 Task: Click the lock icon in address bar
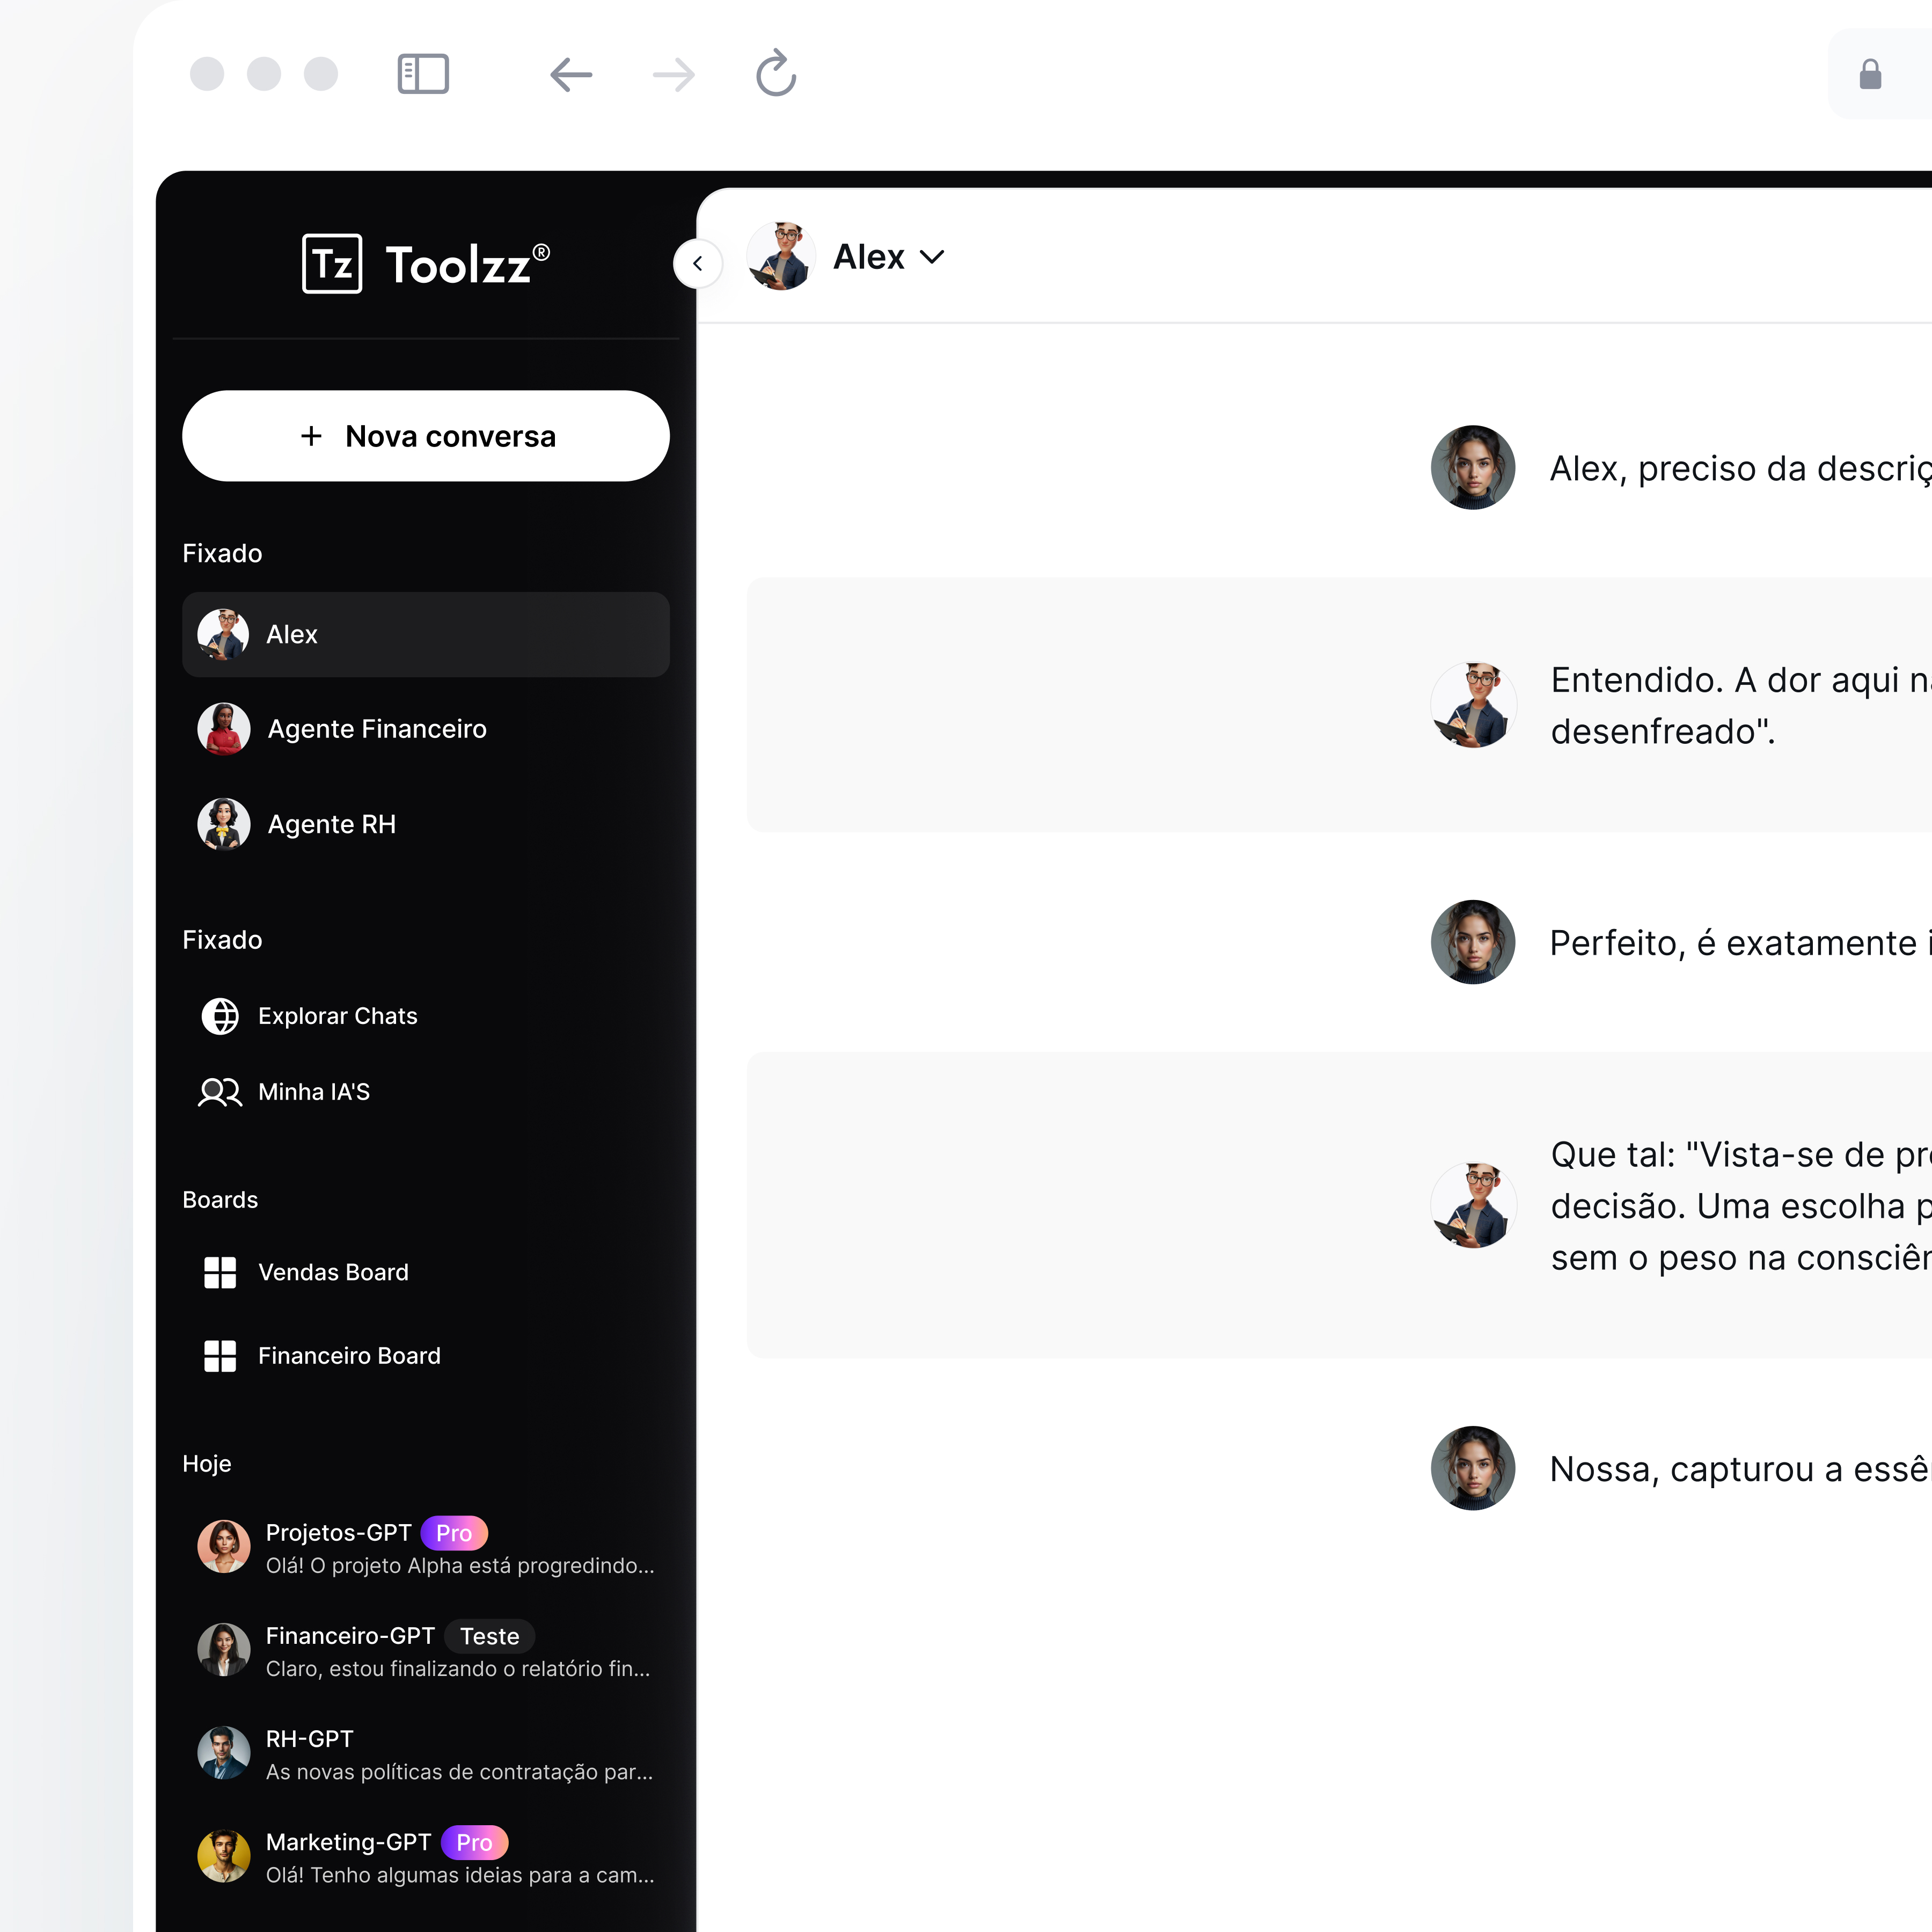1870,74
